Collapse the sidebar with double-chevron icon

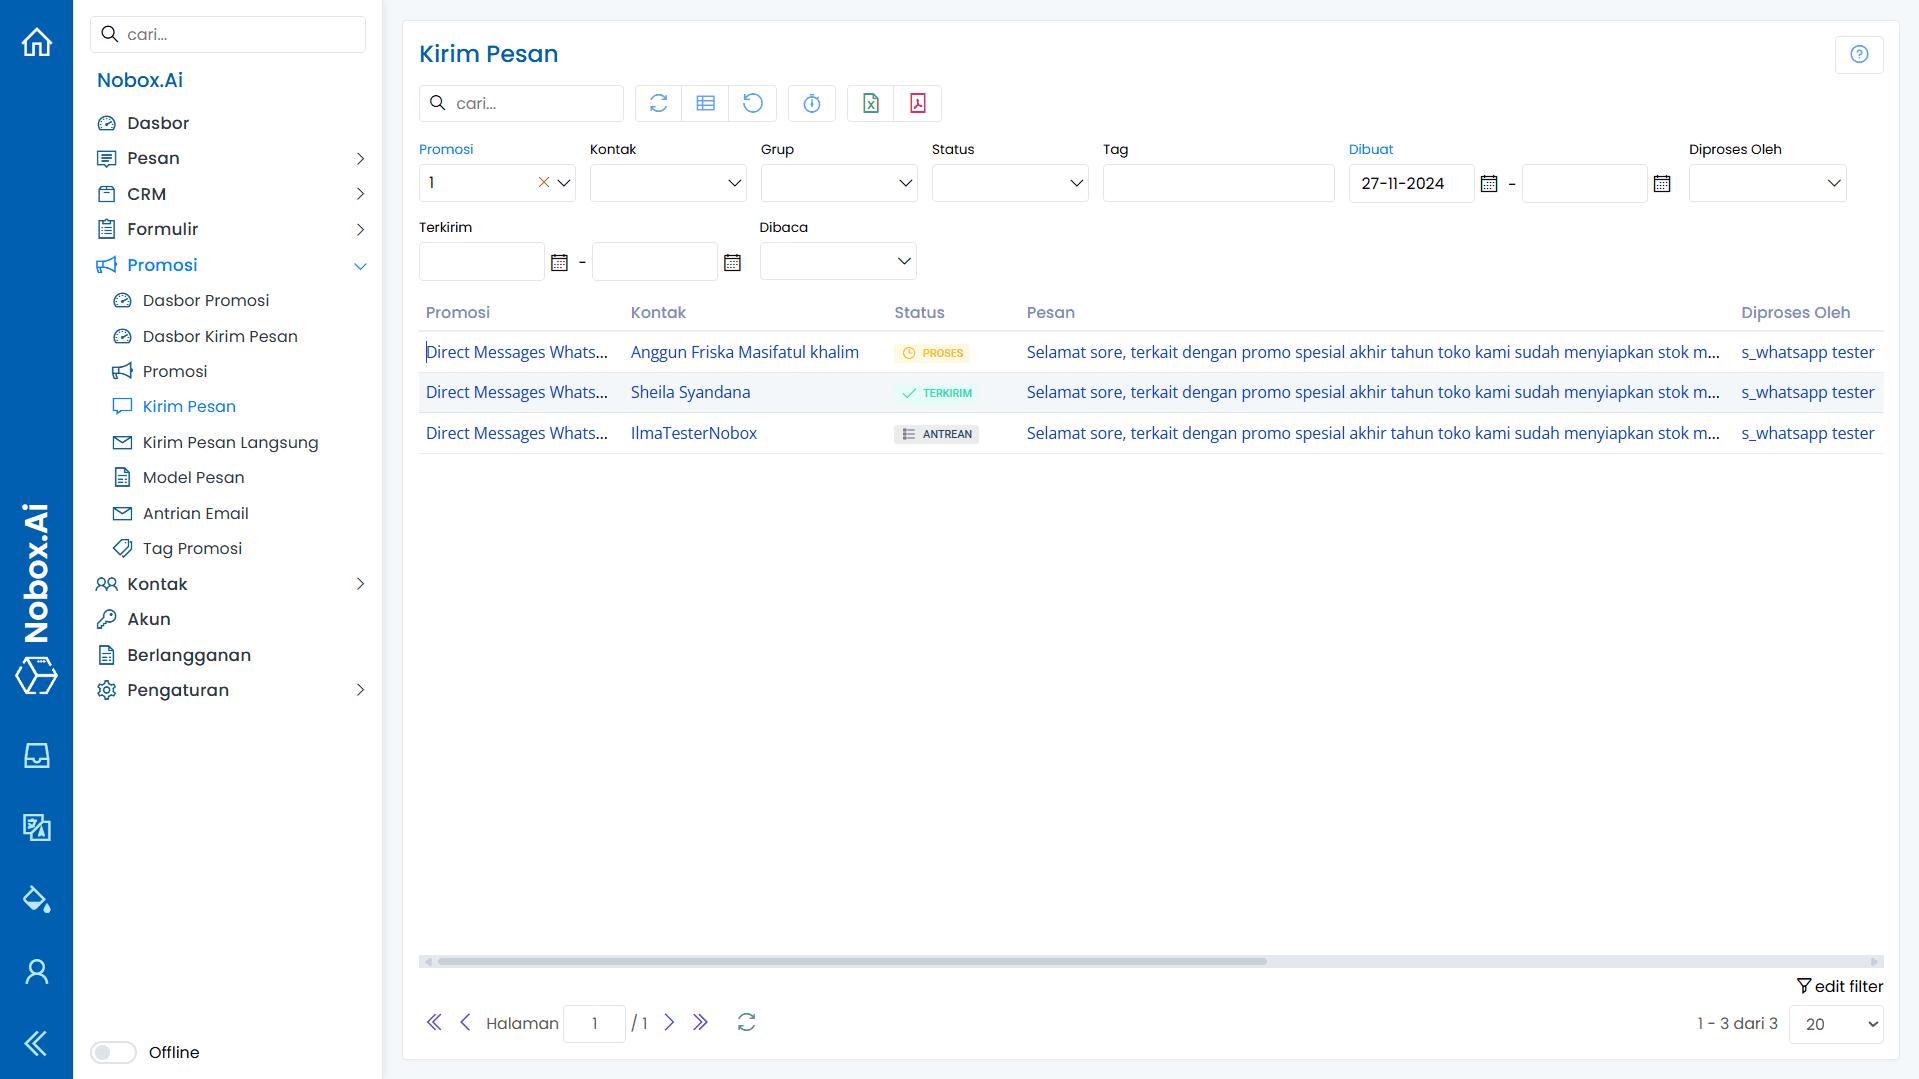tap(36, 1043)
